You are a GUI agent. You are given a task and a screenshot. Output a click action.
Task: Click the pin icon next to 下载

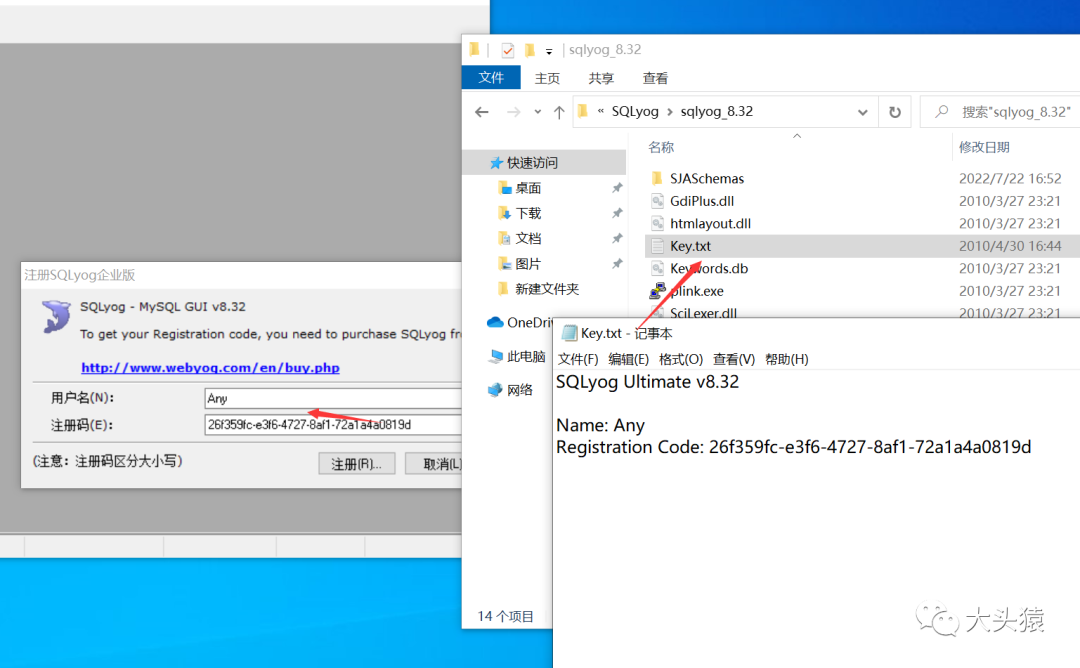(617, 213)
